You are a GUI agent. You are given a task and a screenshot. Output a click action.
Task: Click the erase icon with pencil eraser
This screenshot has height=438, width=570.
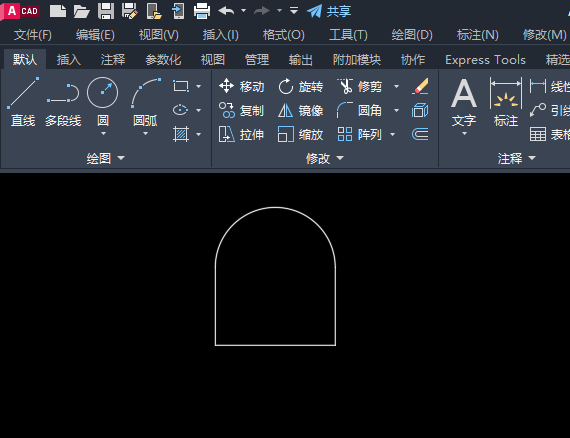[420, 87]
